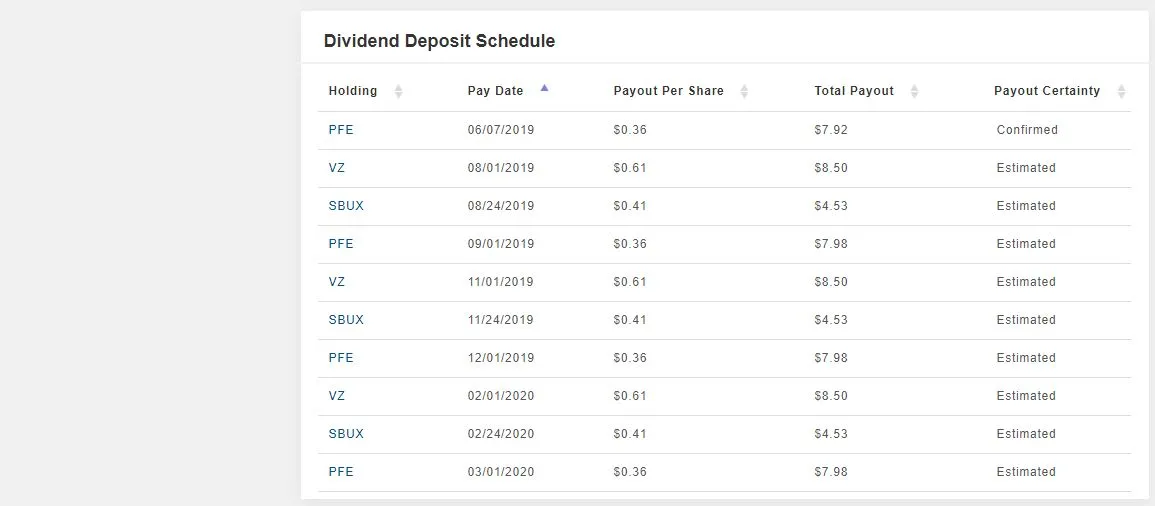Open VZ holding paying 11/01/2019

click(337, 282)
